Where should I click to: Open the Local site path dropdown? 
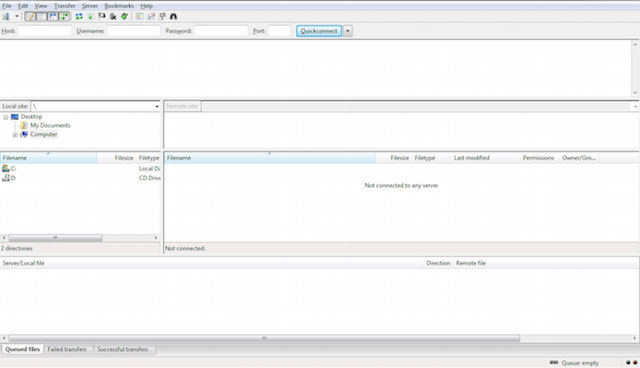[157, 106]
